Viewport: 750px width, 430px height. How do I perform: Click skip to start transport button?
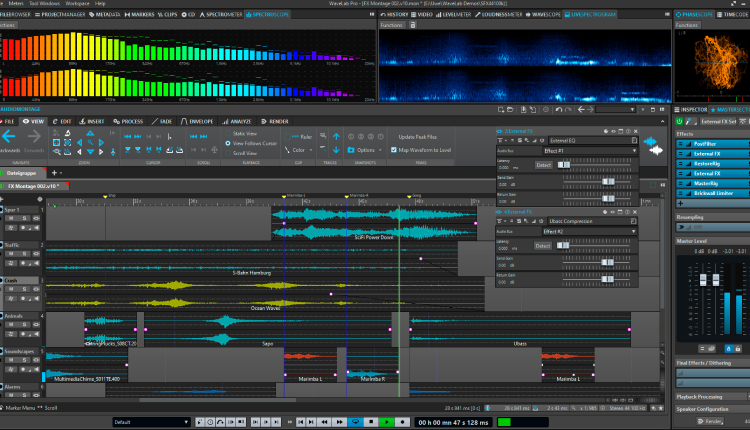coord(300,422)
